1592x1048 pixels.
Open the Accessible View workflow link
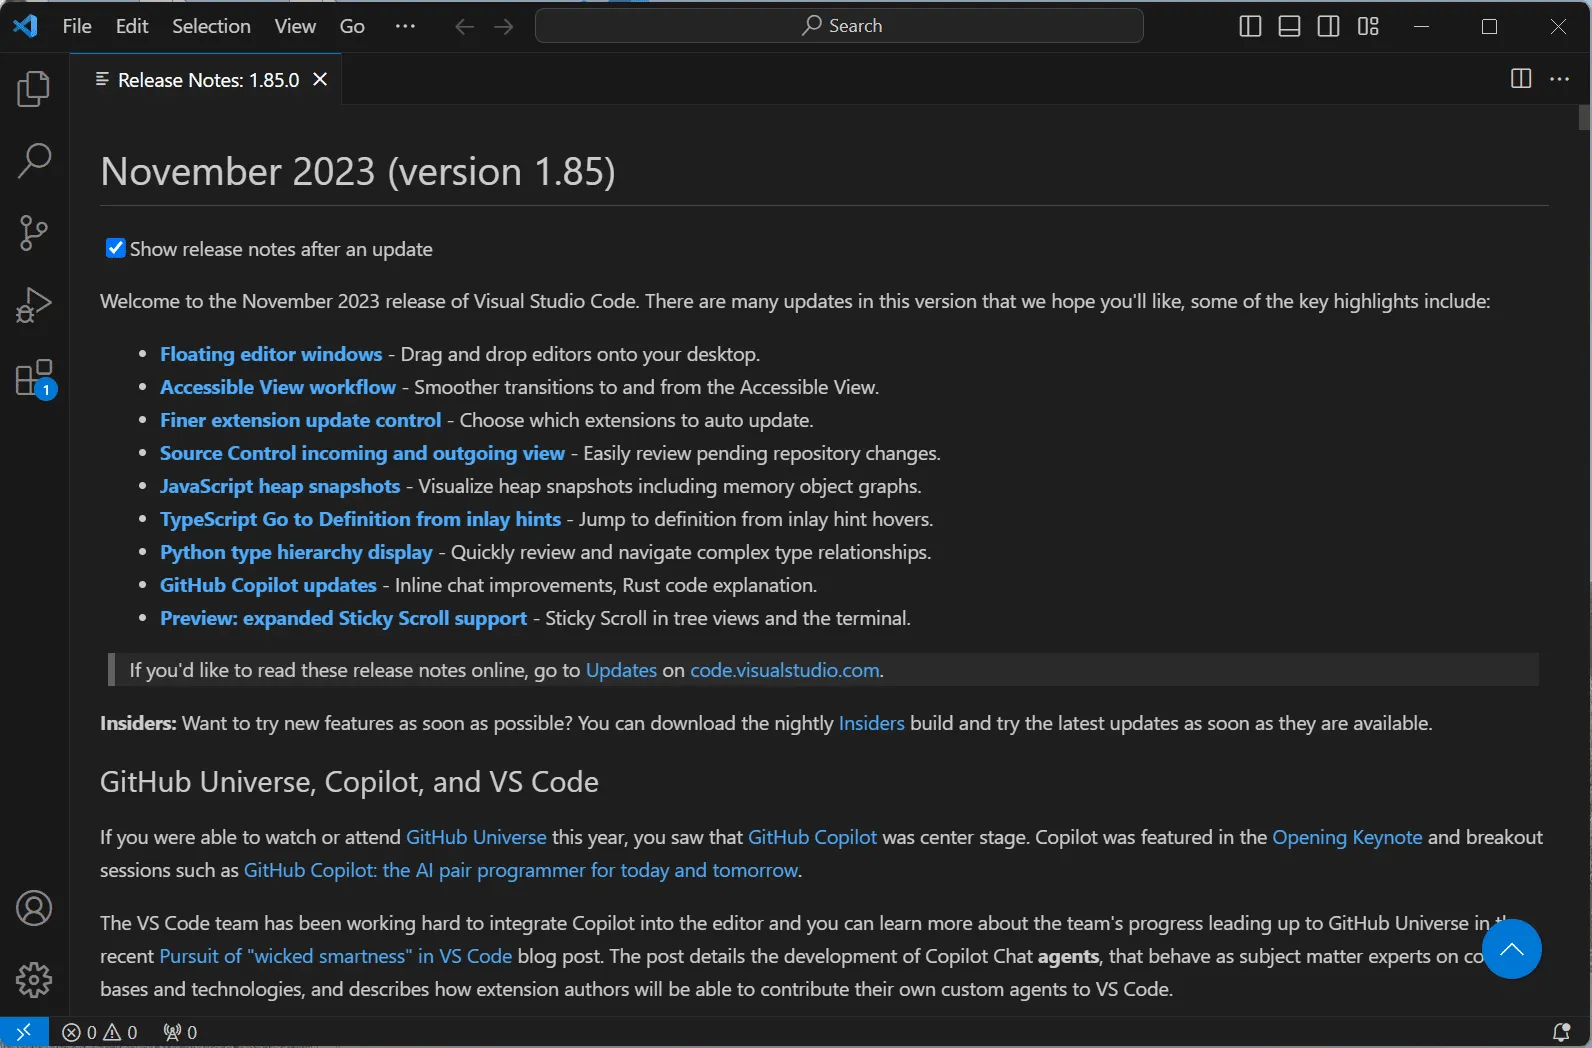pos(278,387)
